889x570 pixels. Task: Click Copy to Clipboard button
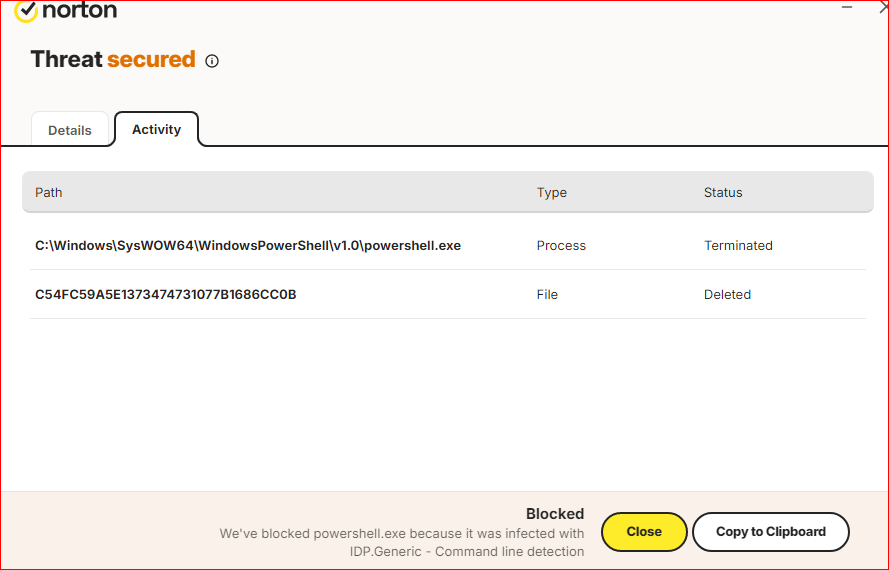pyautogui.click(x=771, y=532)
